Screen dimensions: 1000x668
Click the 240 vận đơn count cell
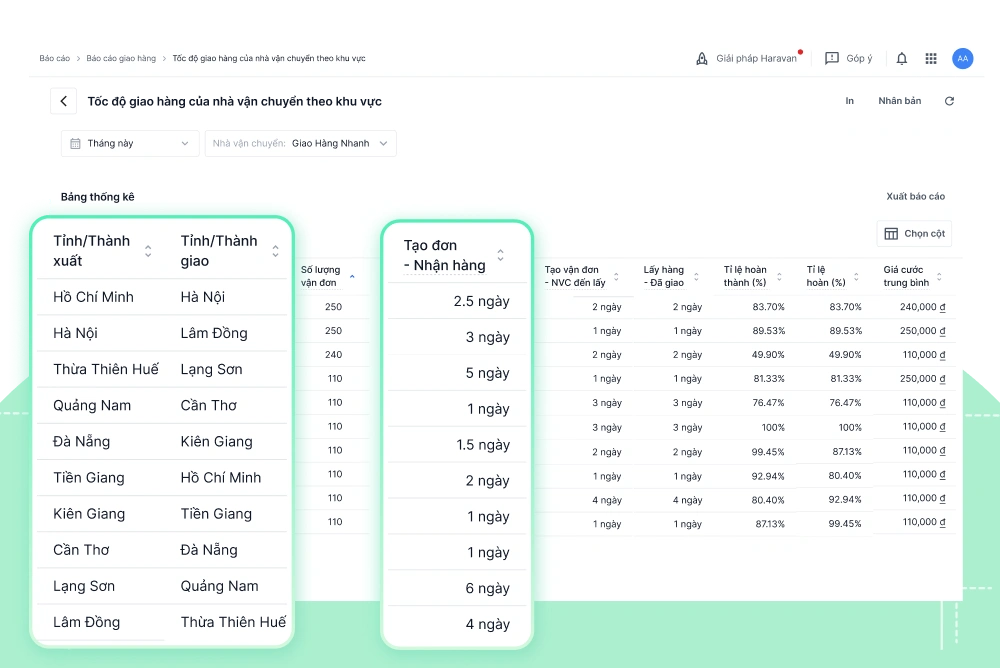click(x=334, y=355)
